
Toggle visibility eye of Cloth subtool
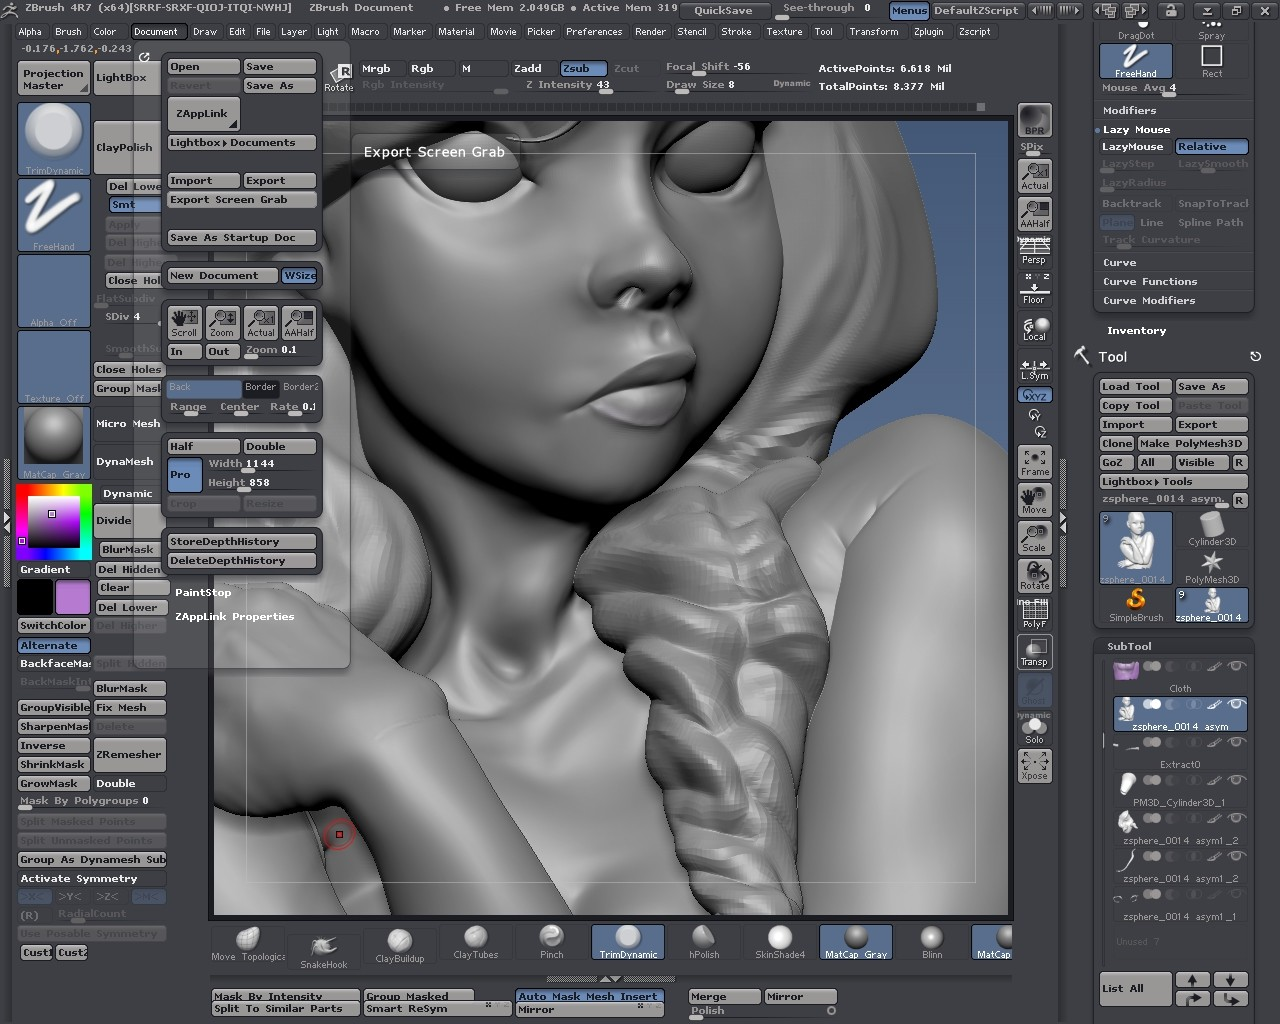coord(1237,666)
